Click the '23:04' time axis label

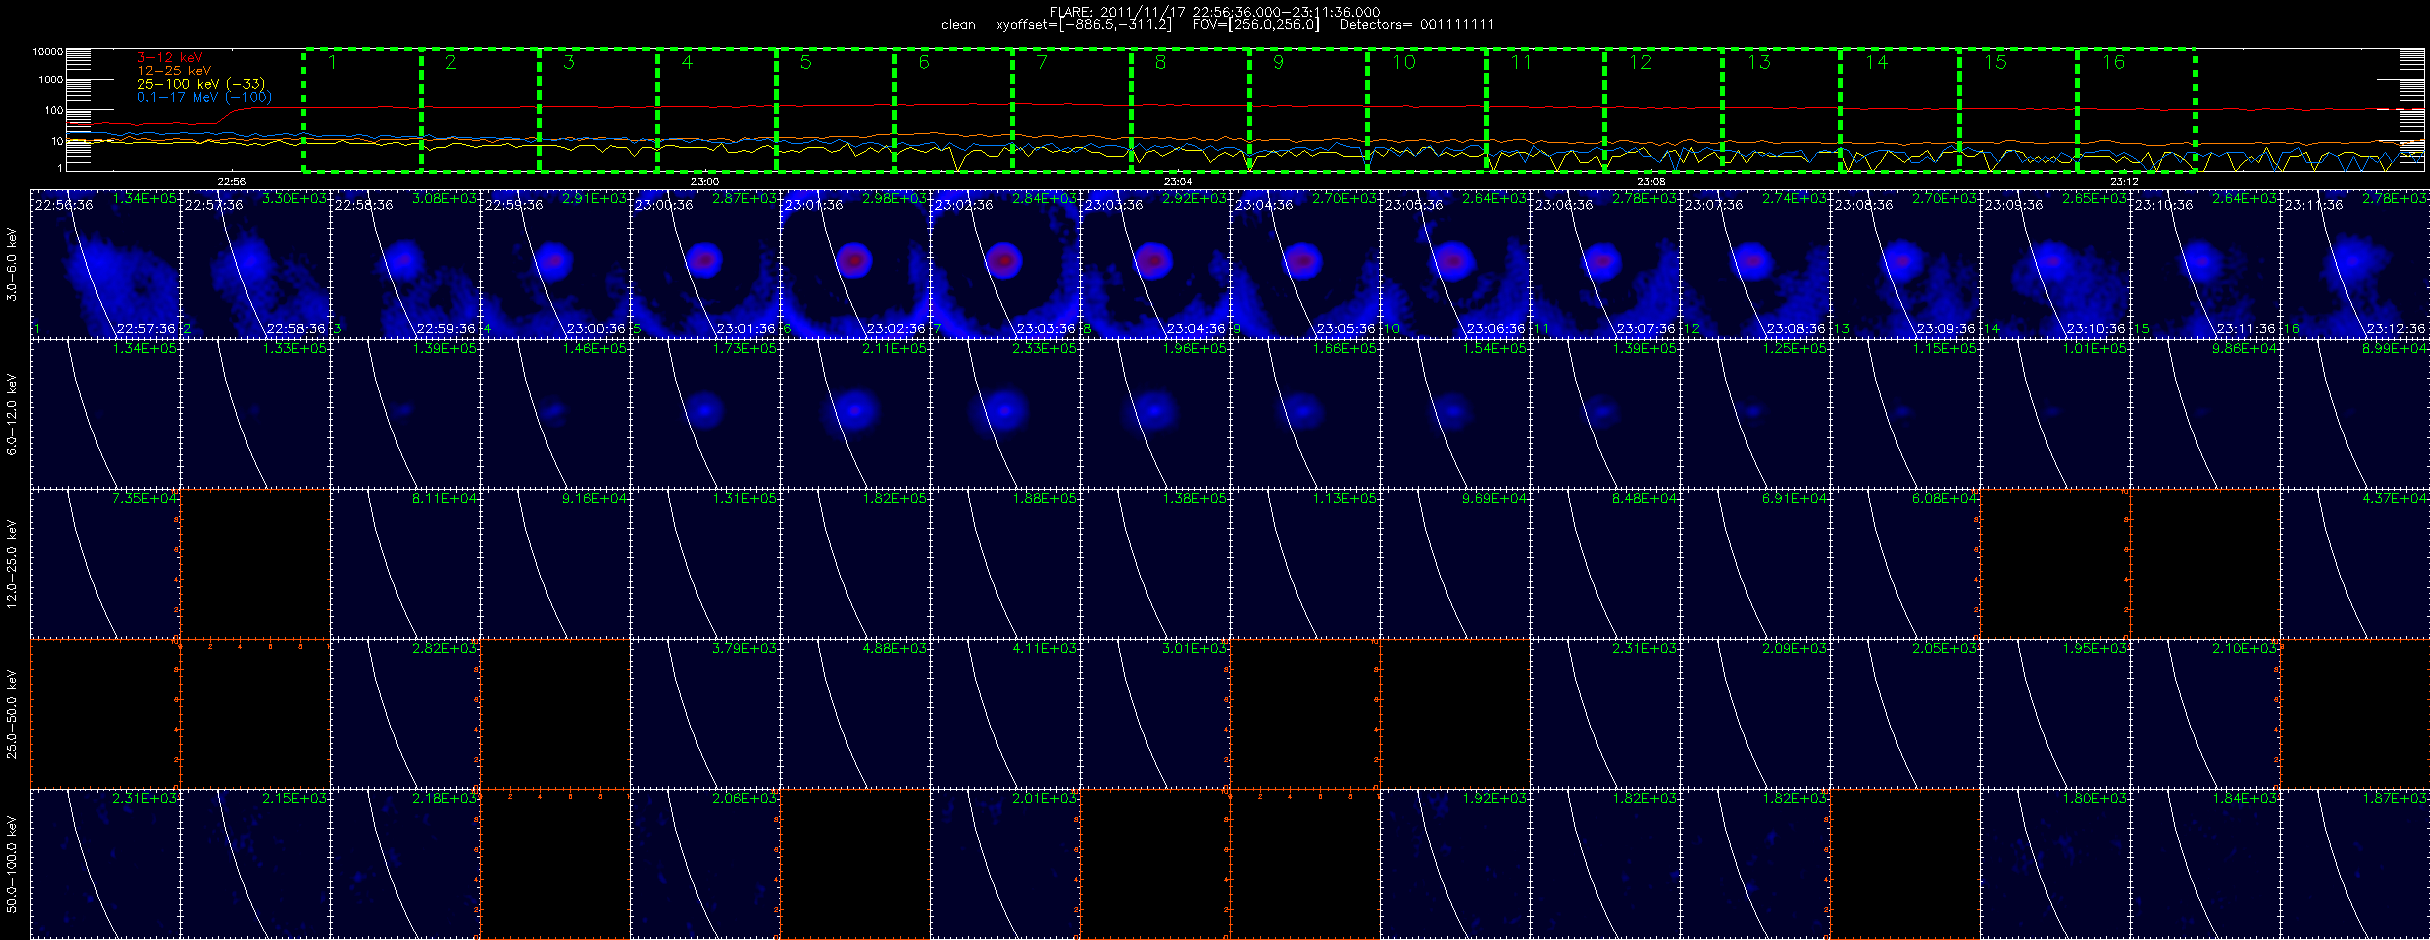(1178, 182)
